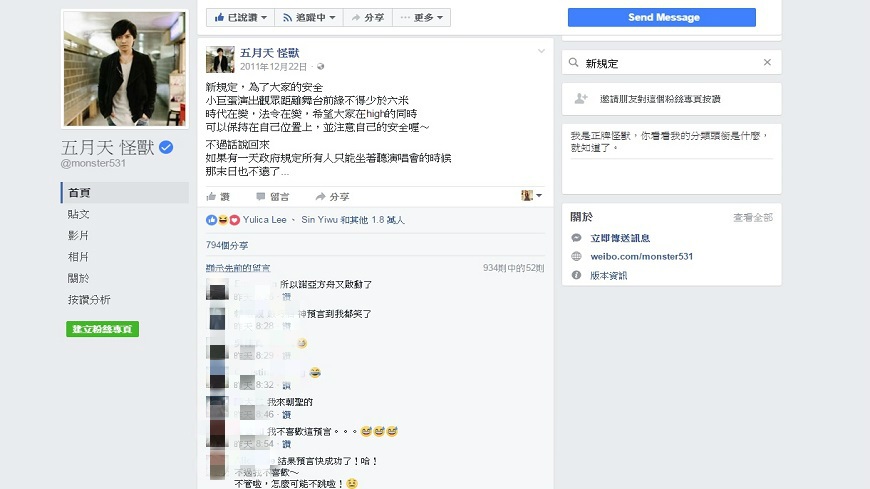Click the magnifier icon in the page search
This screenshot has width=870, height=489.
coord(574,63)
